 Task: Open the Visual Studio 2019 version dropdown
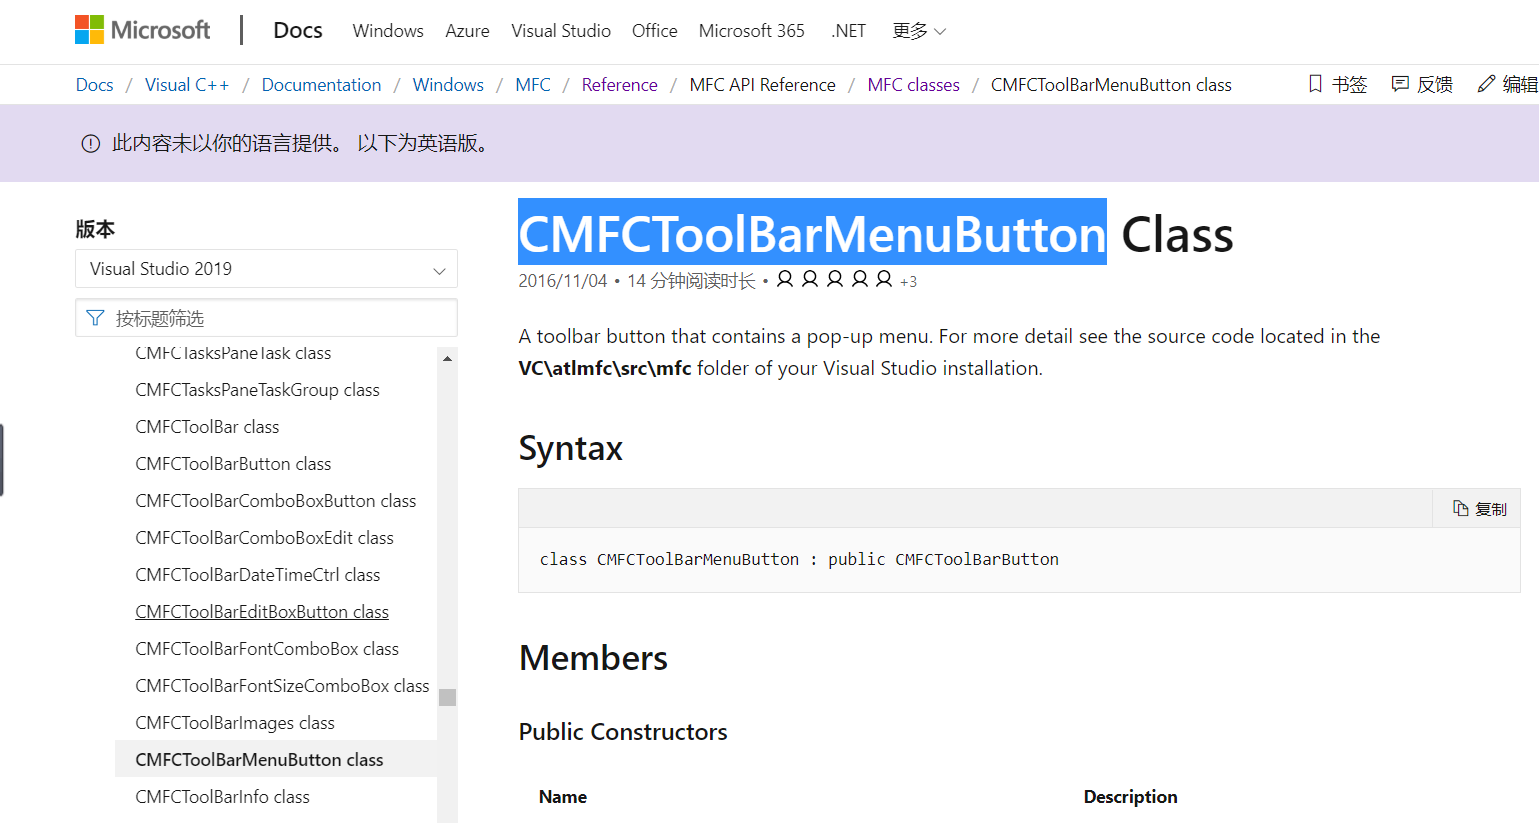click(x=266, y=269)
